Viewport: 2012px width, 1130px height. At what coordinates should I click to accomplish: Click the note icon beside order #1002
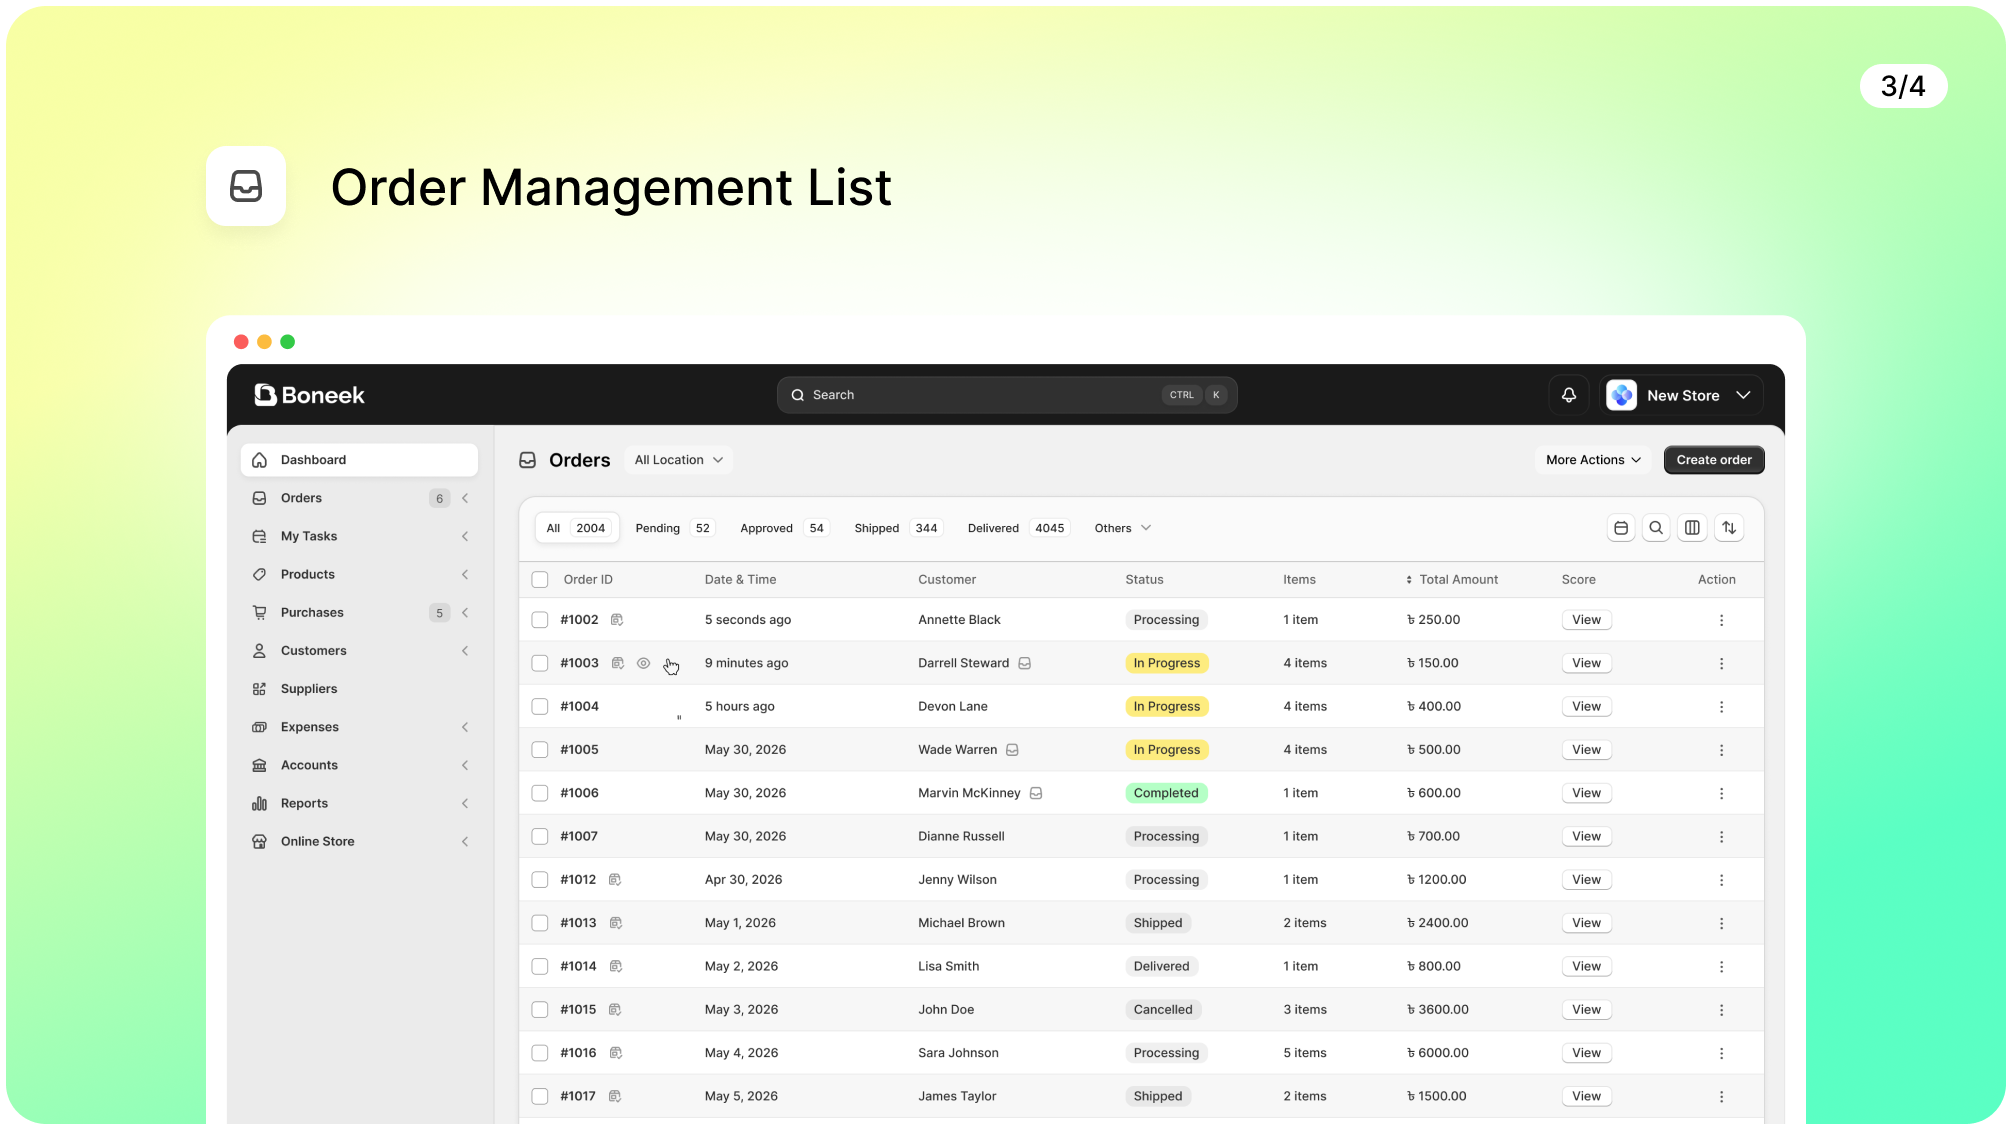point(617,620)
